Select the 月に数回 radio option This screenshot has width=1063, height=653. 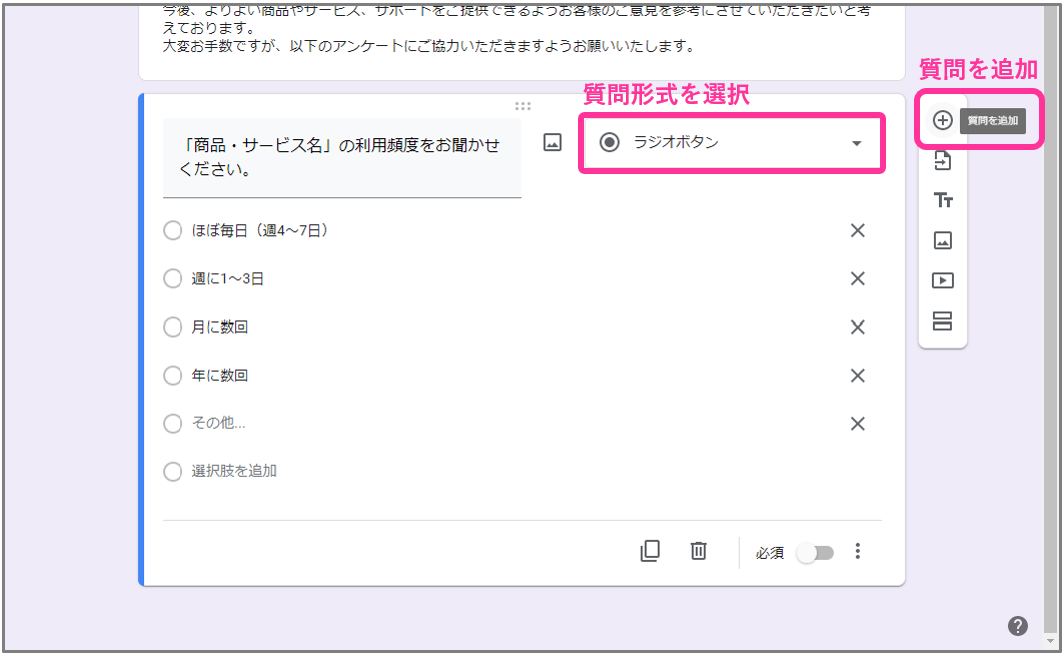point(173,327)
